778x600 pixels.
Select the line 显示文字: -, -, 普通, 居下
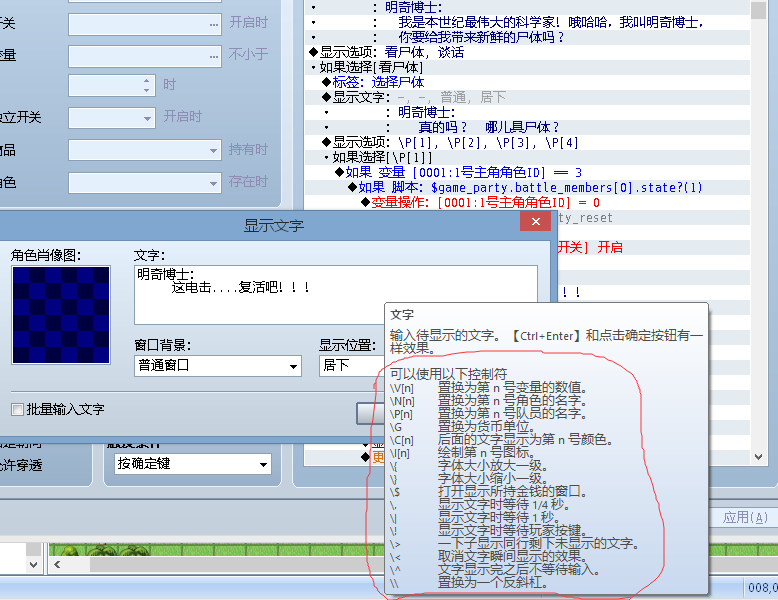click(x=527, y=97)
